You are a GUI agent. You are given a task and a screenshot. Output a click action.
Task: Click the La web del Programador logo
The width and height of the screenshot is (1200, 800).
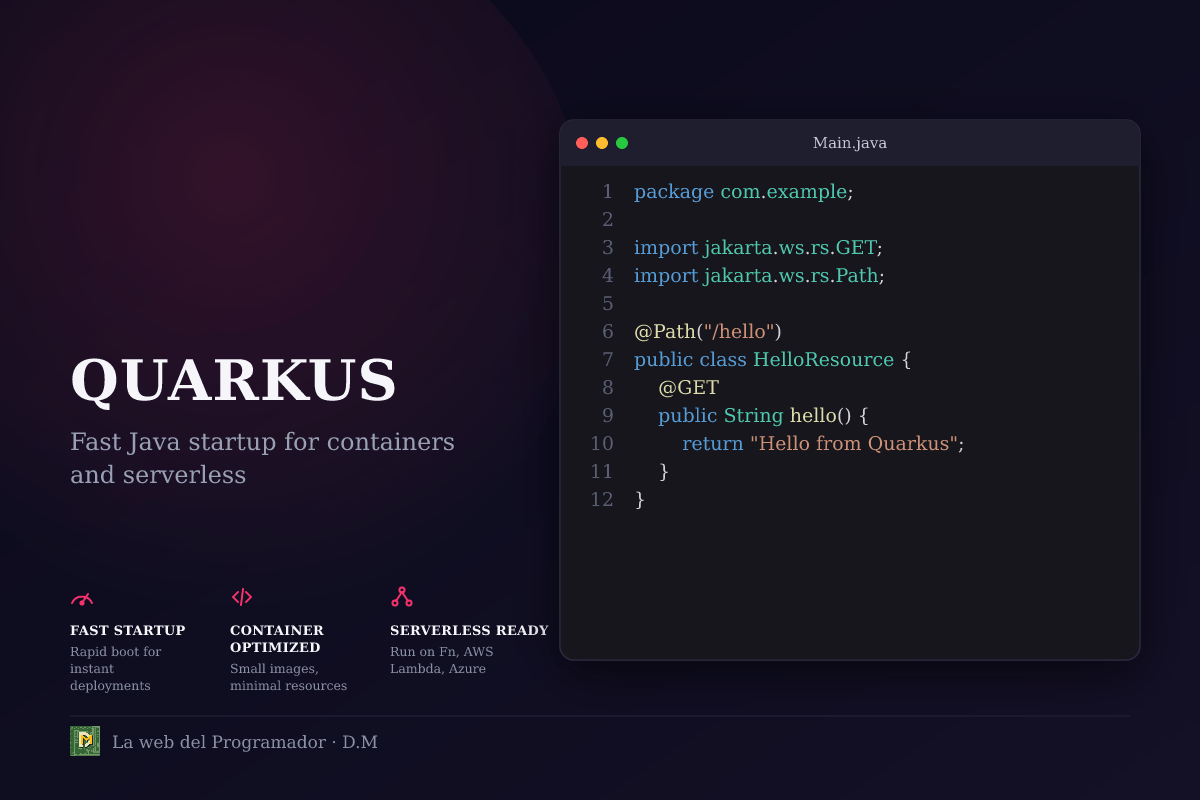(x=85, y=741)
